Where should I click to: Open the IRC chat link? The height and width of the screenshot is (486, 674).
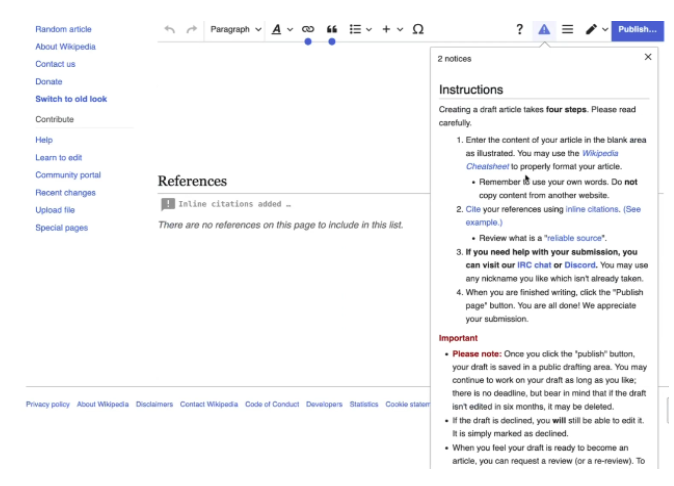[534, 265]
